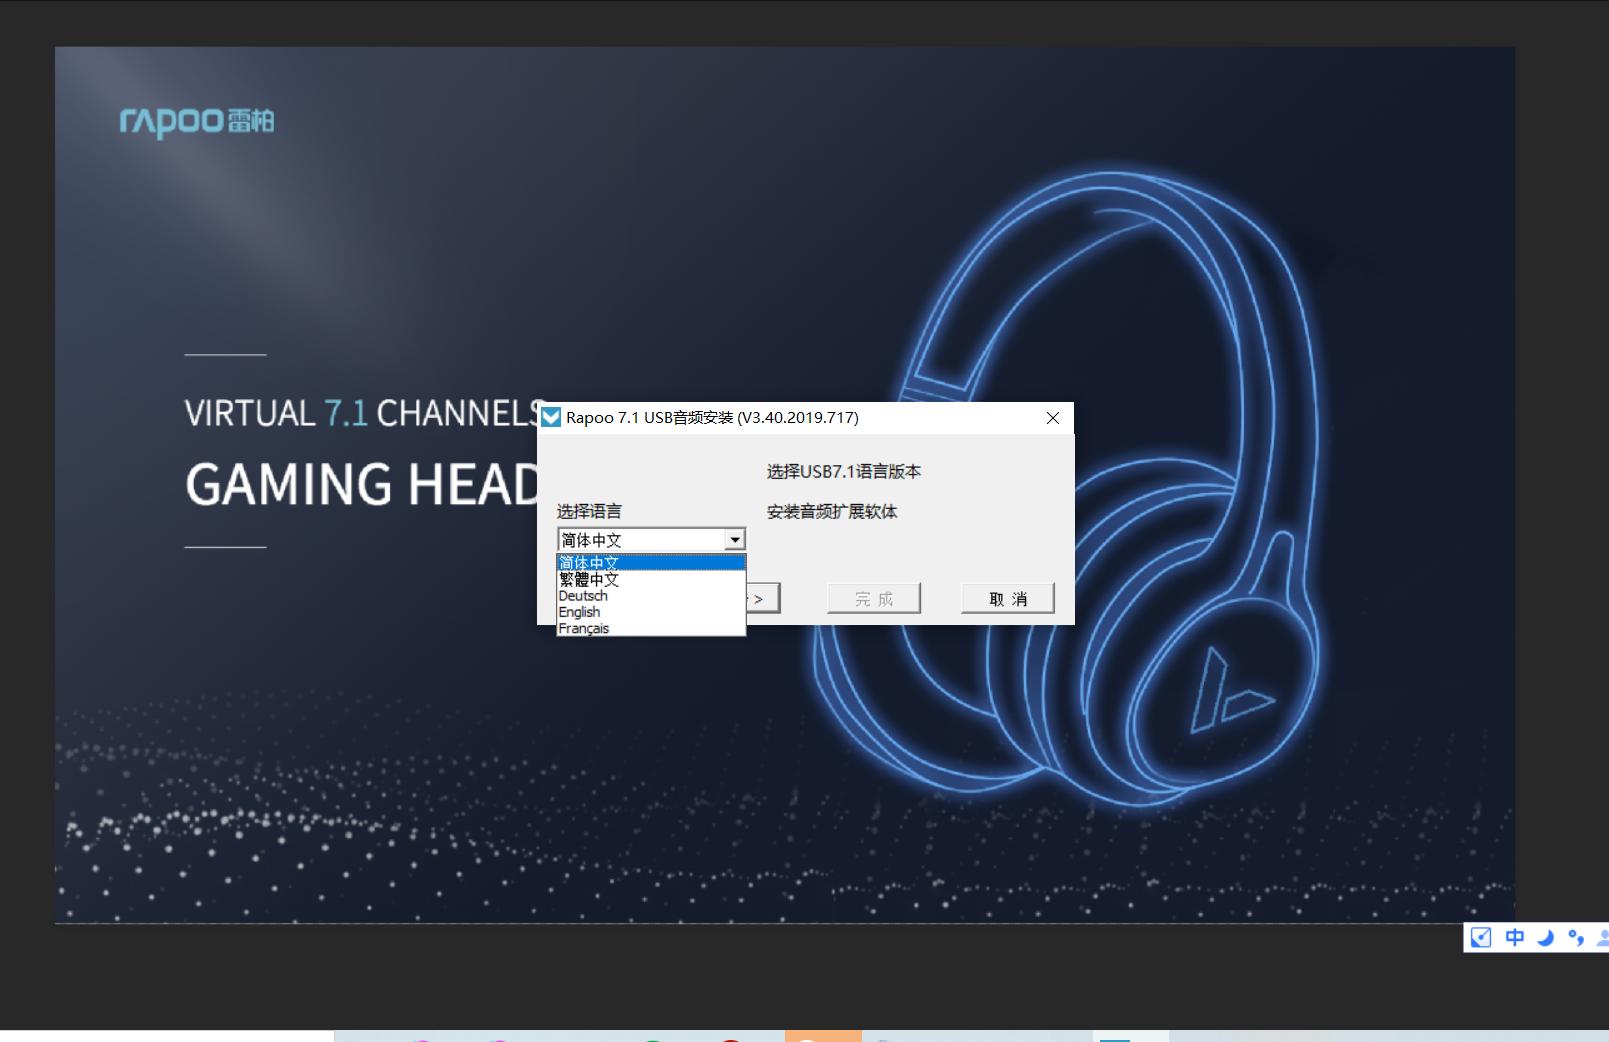Toggle the IME punctuation mode icon

tap(1576, 937)
